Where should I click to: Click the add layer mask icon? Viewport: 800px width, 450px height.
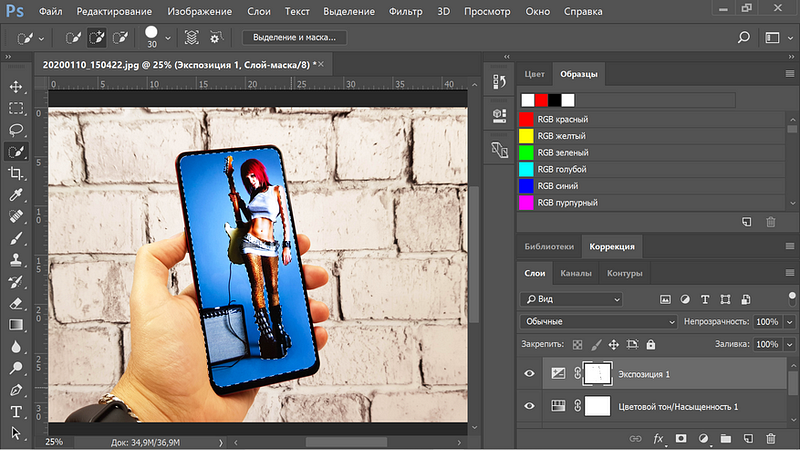(681, 438)
